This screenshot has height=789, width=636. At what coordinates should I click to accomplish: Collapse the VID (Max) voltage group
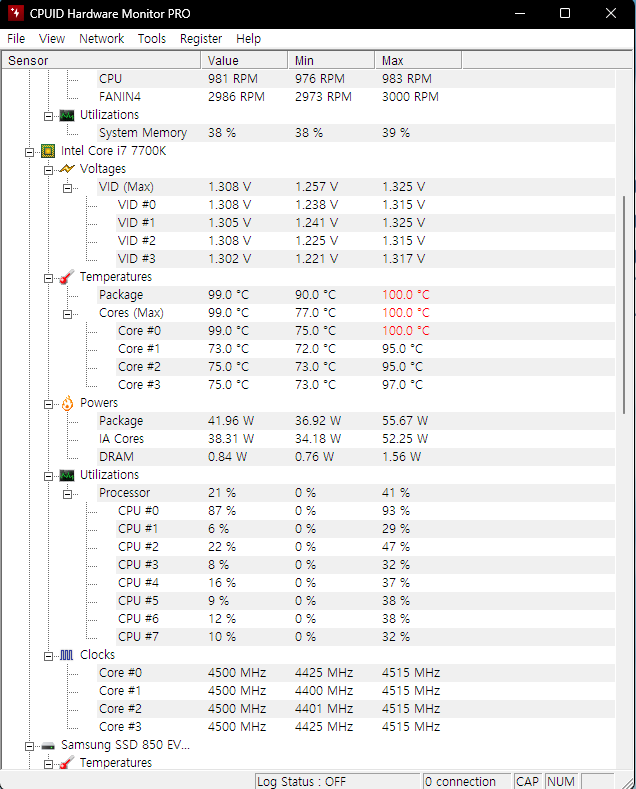coord(68,187)
